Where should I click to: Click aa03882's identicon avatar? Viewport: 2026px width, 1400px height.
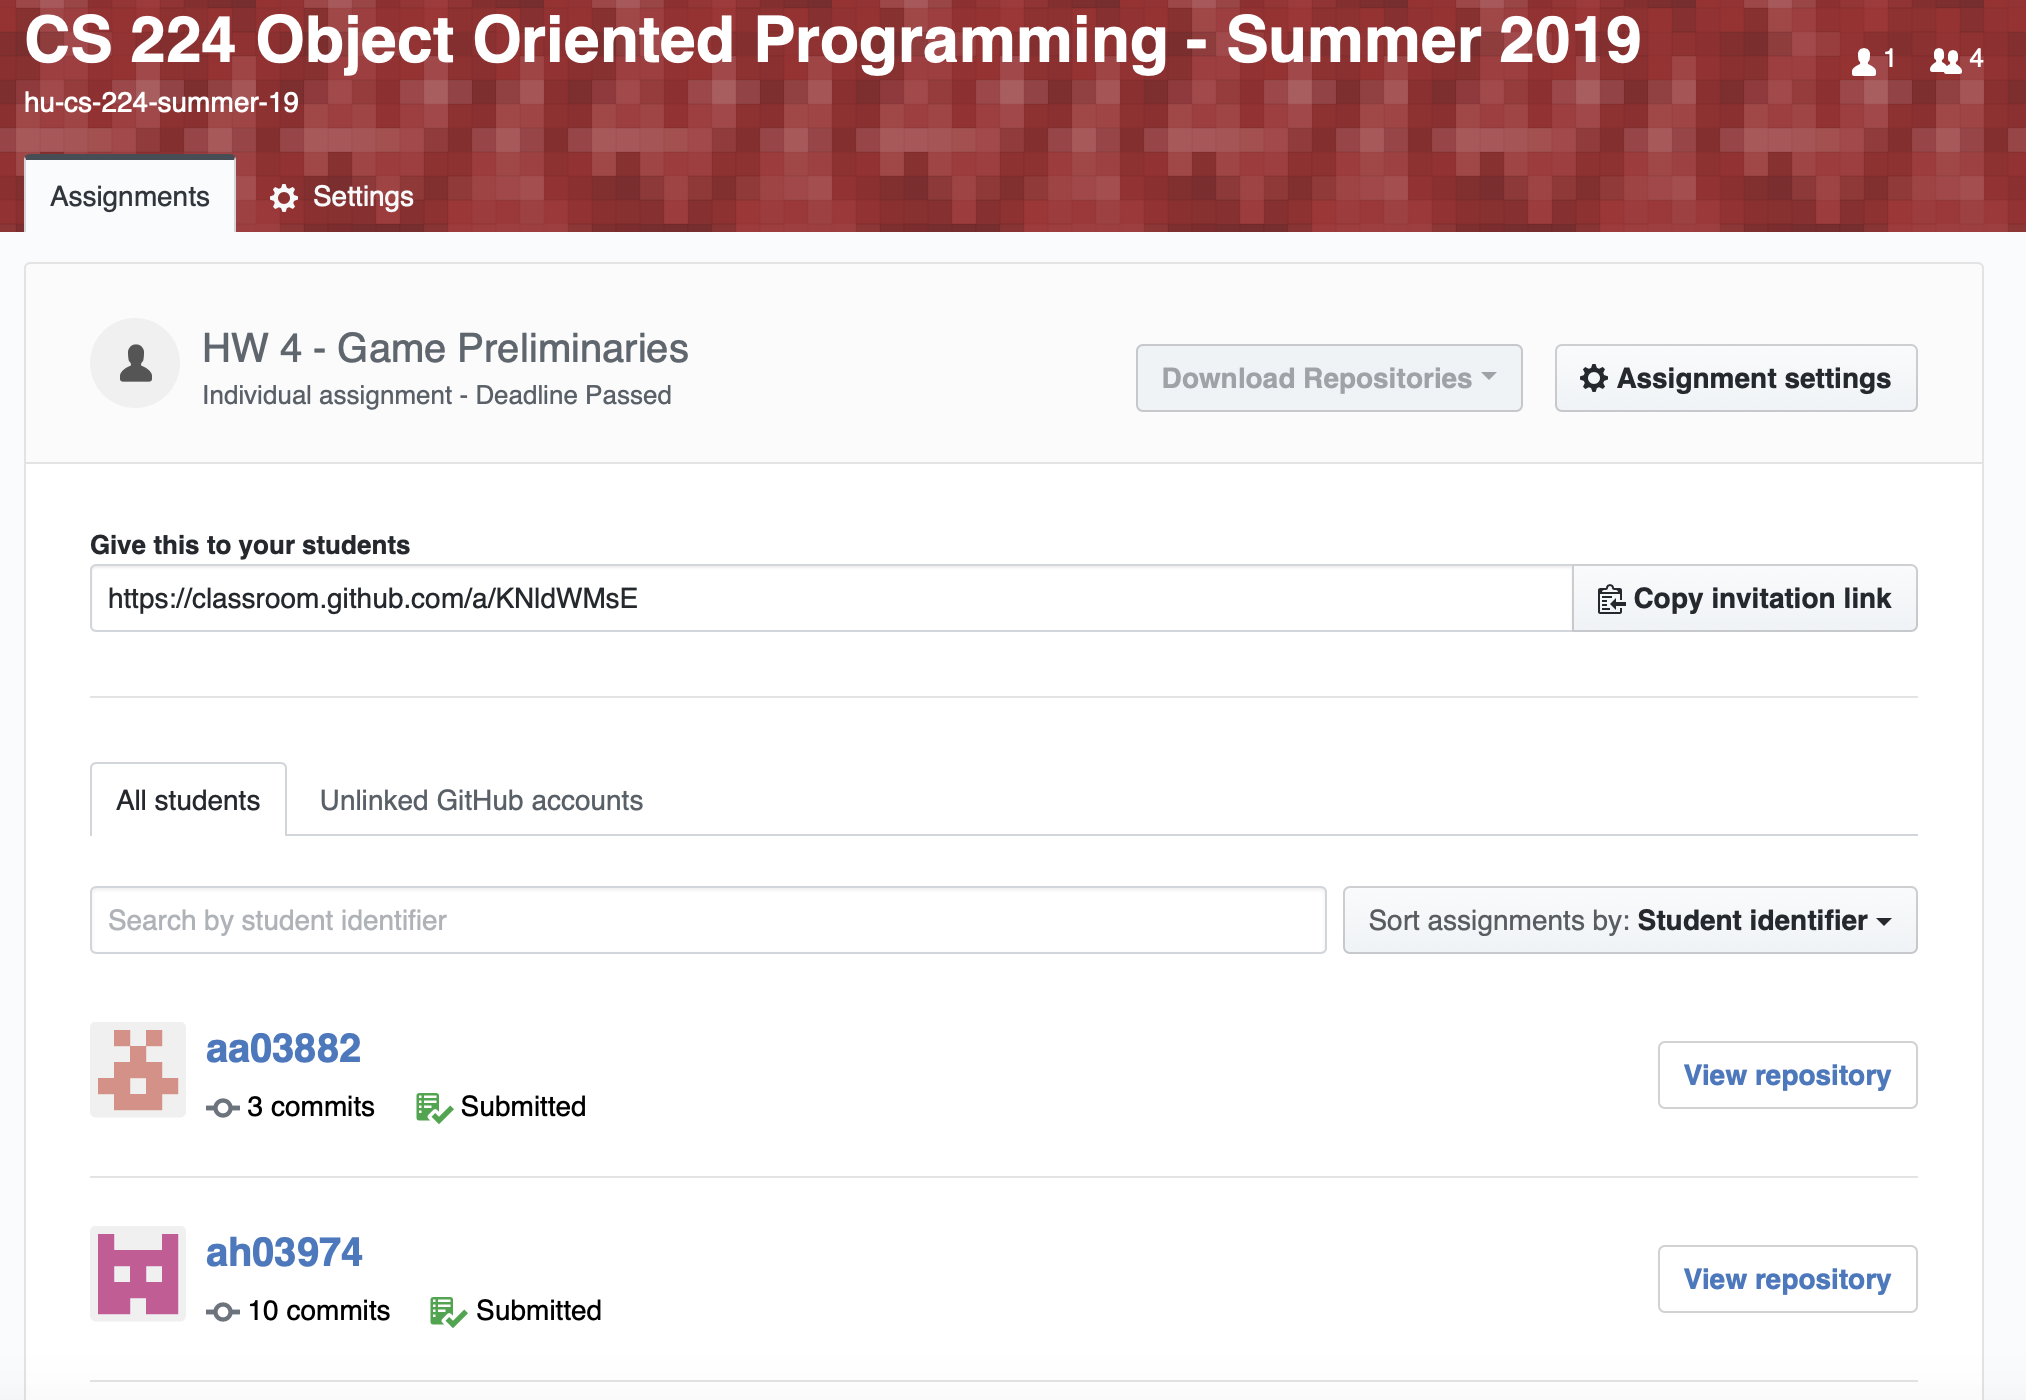tap(137, 1070)
